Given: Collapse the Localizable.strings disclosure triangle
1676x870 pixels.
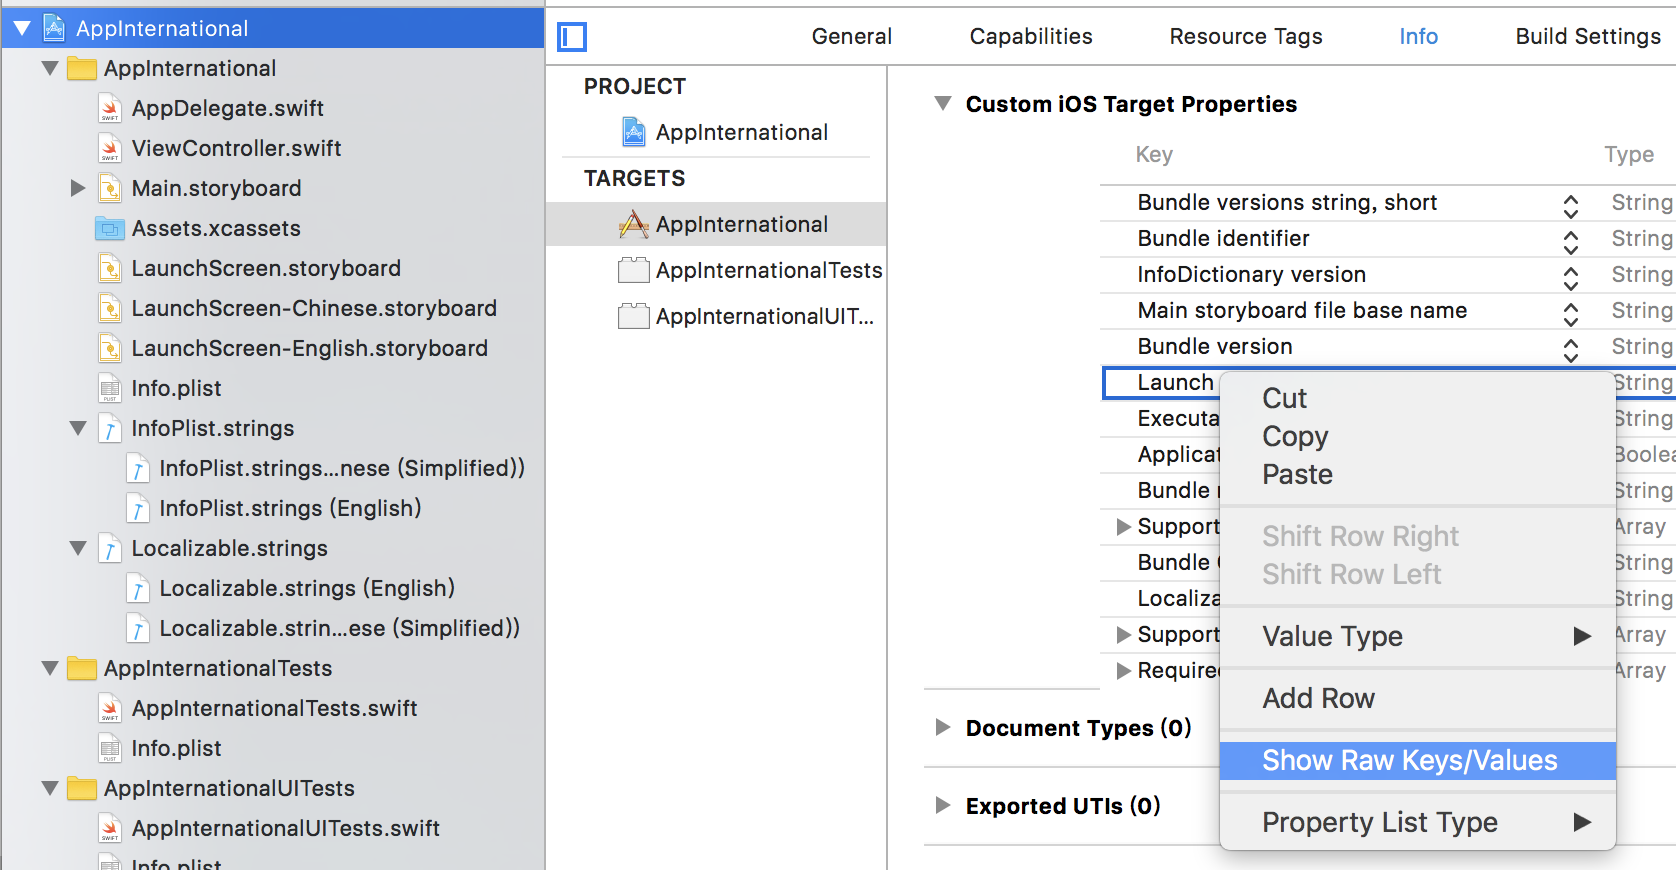Looking at the screenshot, I should pos(78,548).
